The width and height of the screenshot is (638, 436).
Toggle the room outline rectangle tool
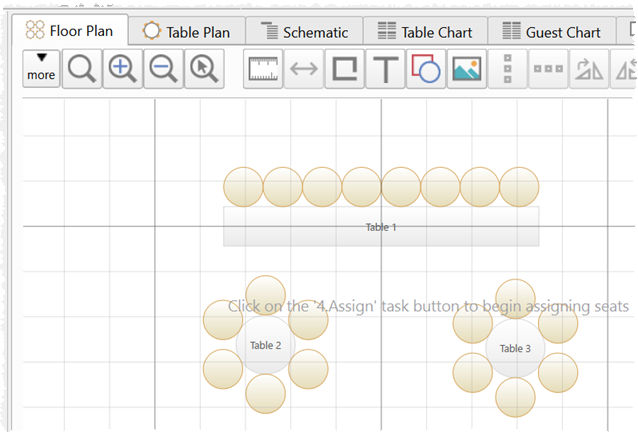click(345, 69)
